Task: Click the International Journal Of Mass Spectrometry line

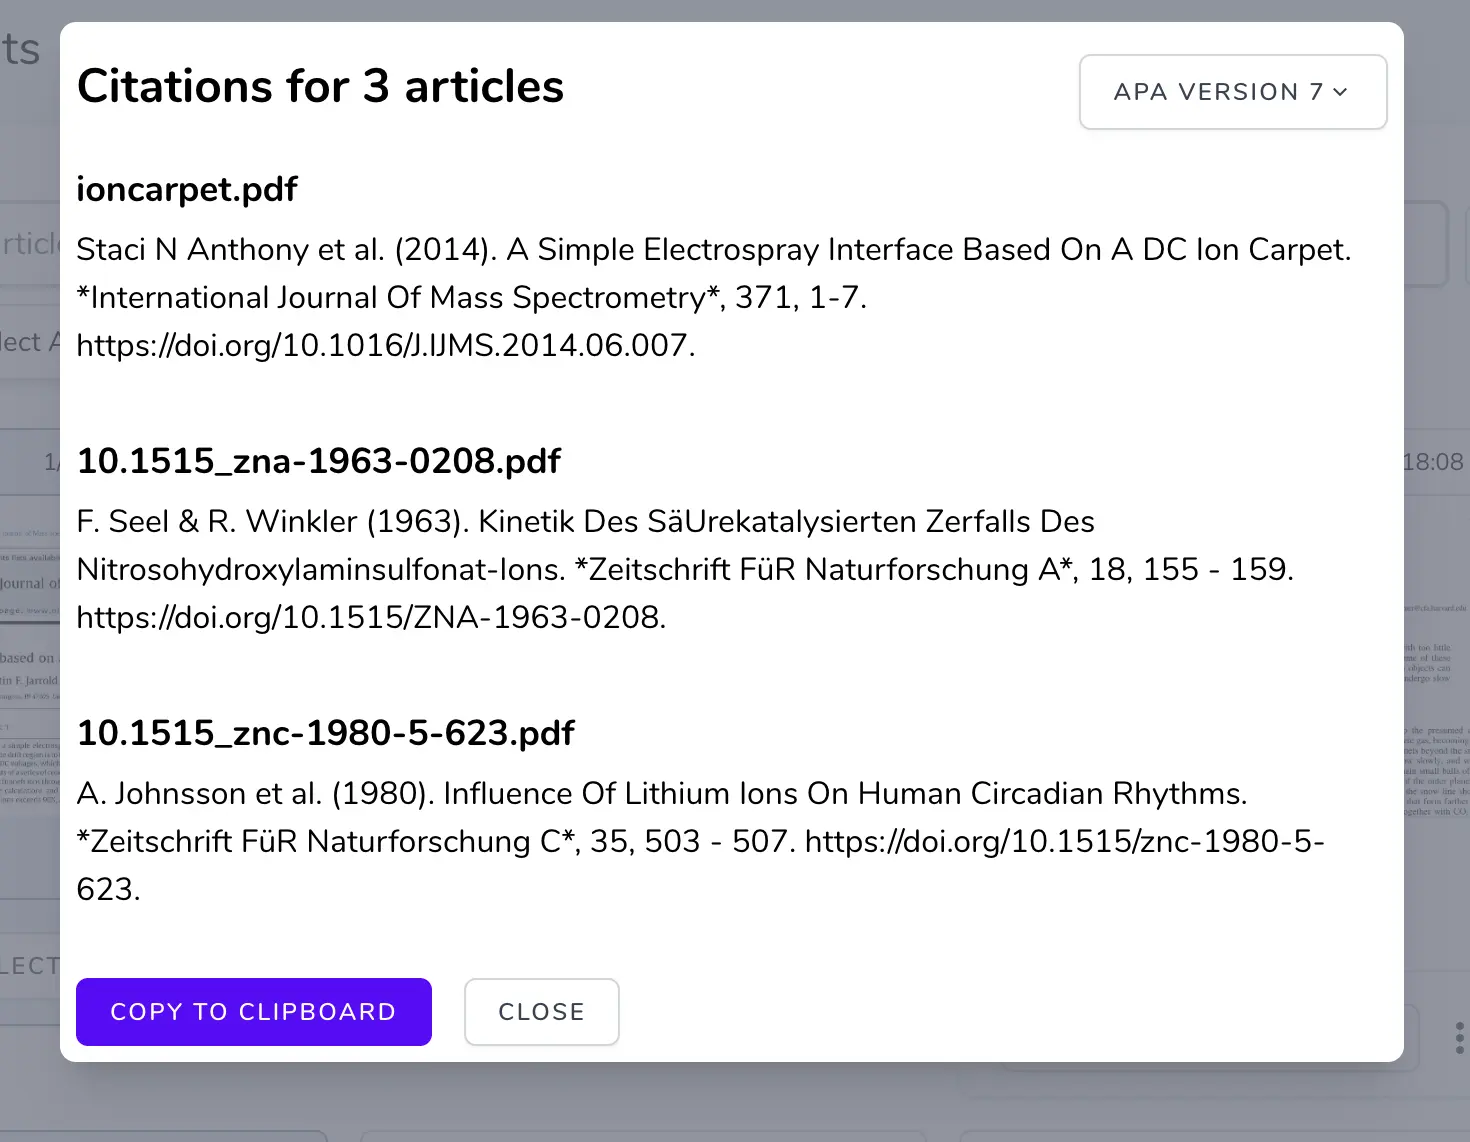Action: pos(472,297)
